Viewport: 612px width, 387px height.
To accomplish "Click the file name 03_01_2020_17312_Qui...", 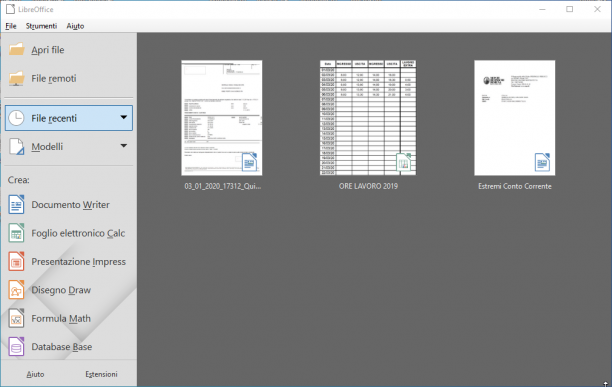I will click(222, 186).
